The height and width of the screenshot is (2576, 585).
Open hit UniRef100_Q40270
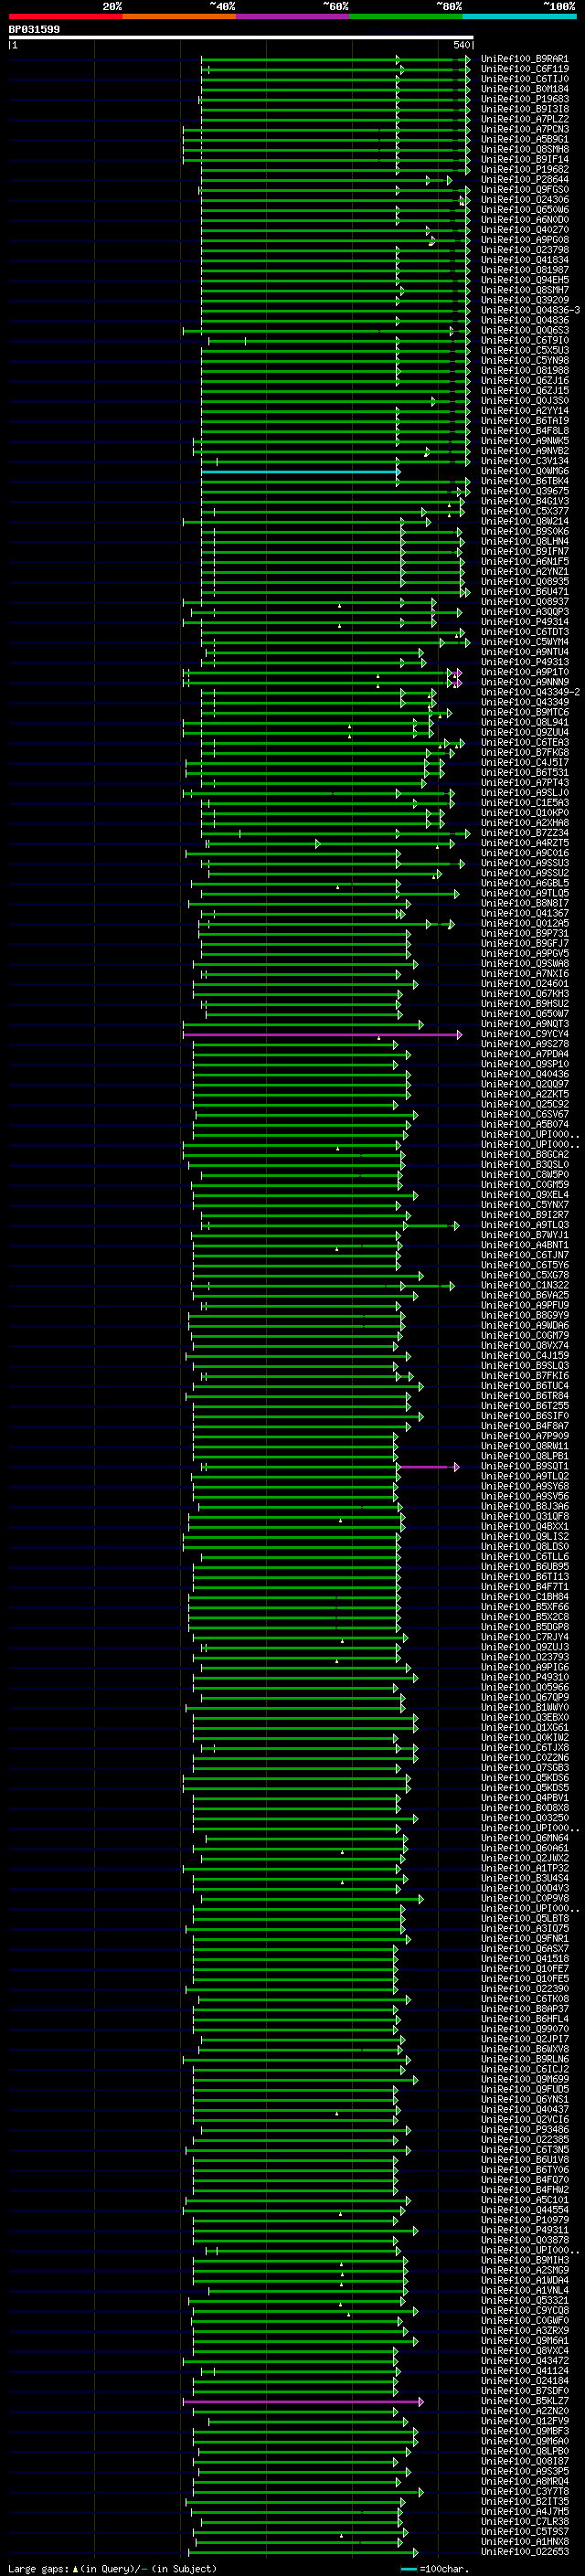pyautogui.click(x=525, y=230)
